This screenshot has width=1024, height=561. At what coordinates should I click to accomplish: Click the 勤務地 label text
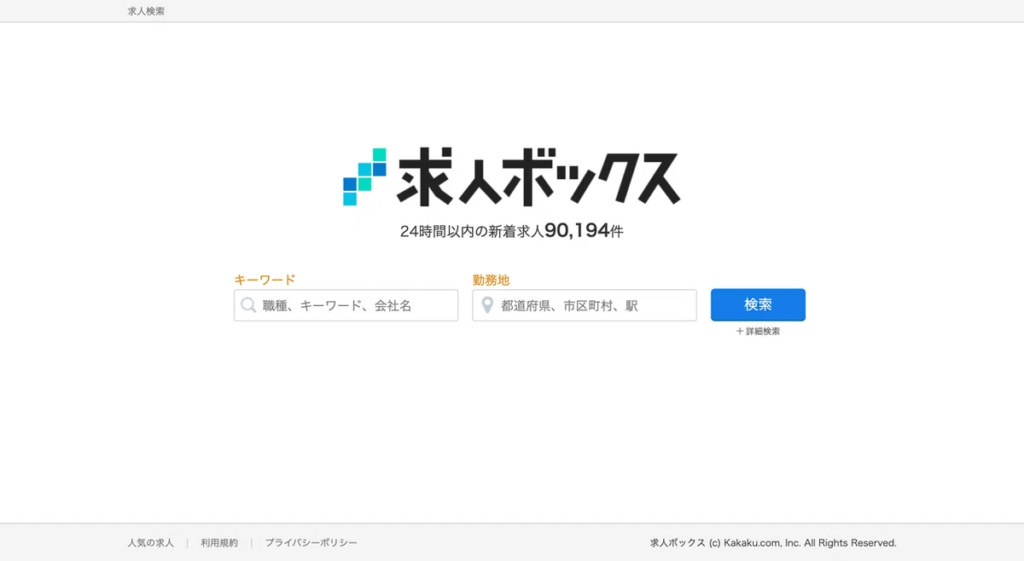click(x=490, y=280)
